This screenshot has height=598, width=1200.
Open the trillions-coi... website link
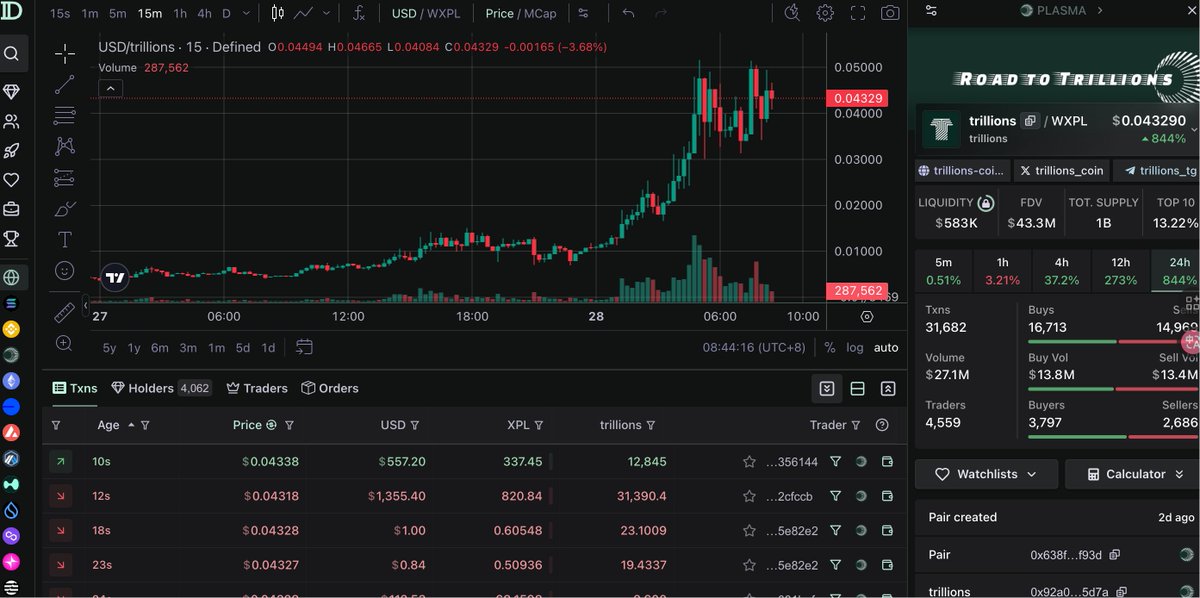pyautogui.click(x=962, y=171)
